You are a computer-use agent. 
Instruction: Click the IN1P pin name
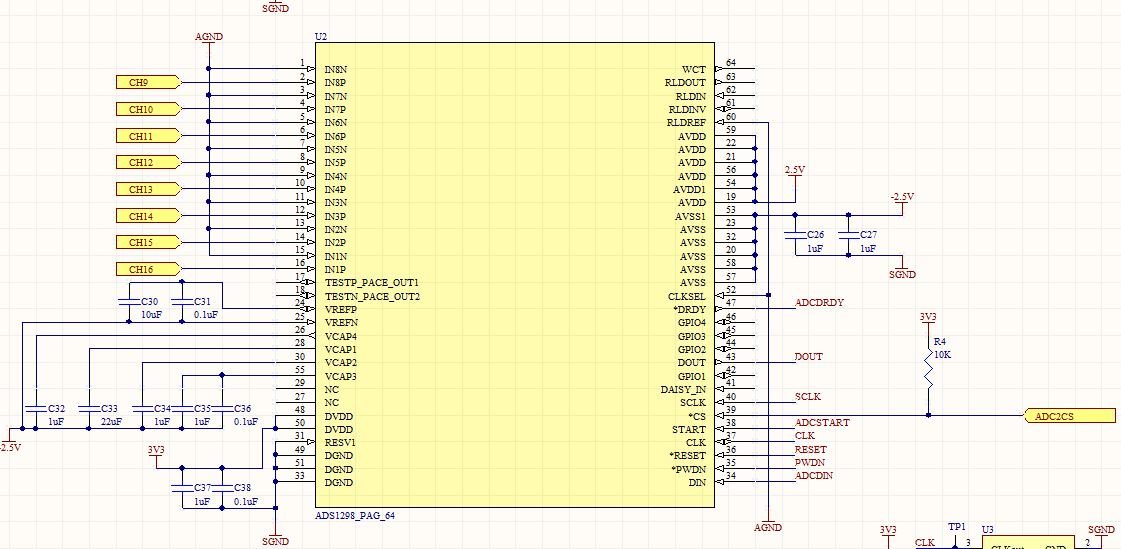(335, 269)
